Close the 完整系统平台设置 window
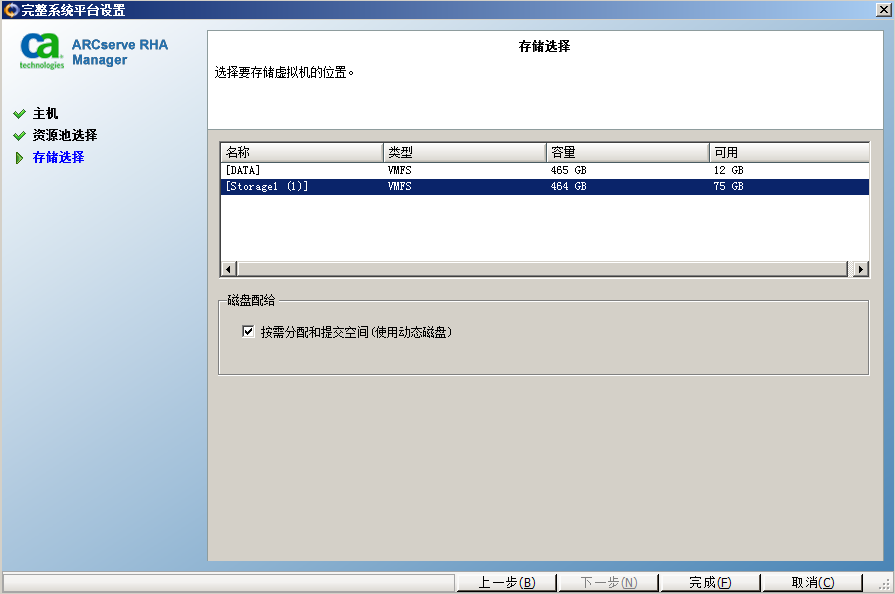 coord(884,10)
